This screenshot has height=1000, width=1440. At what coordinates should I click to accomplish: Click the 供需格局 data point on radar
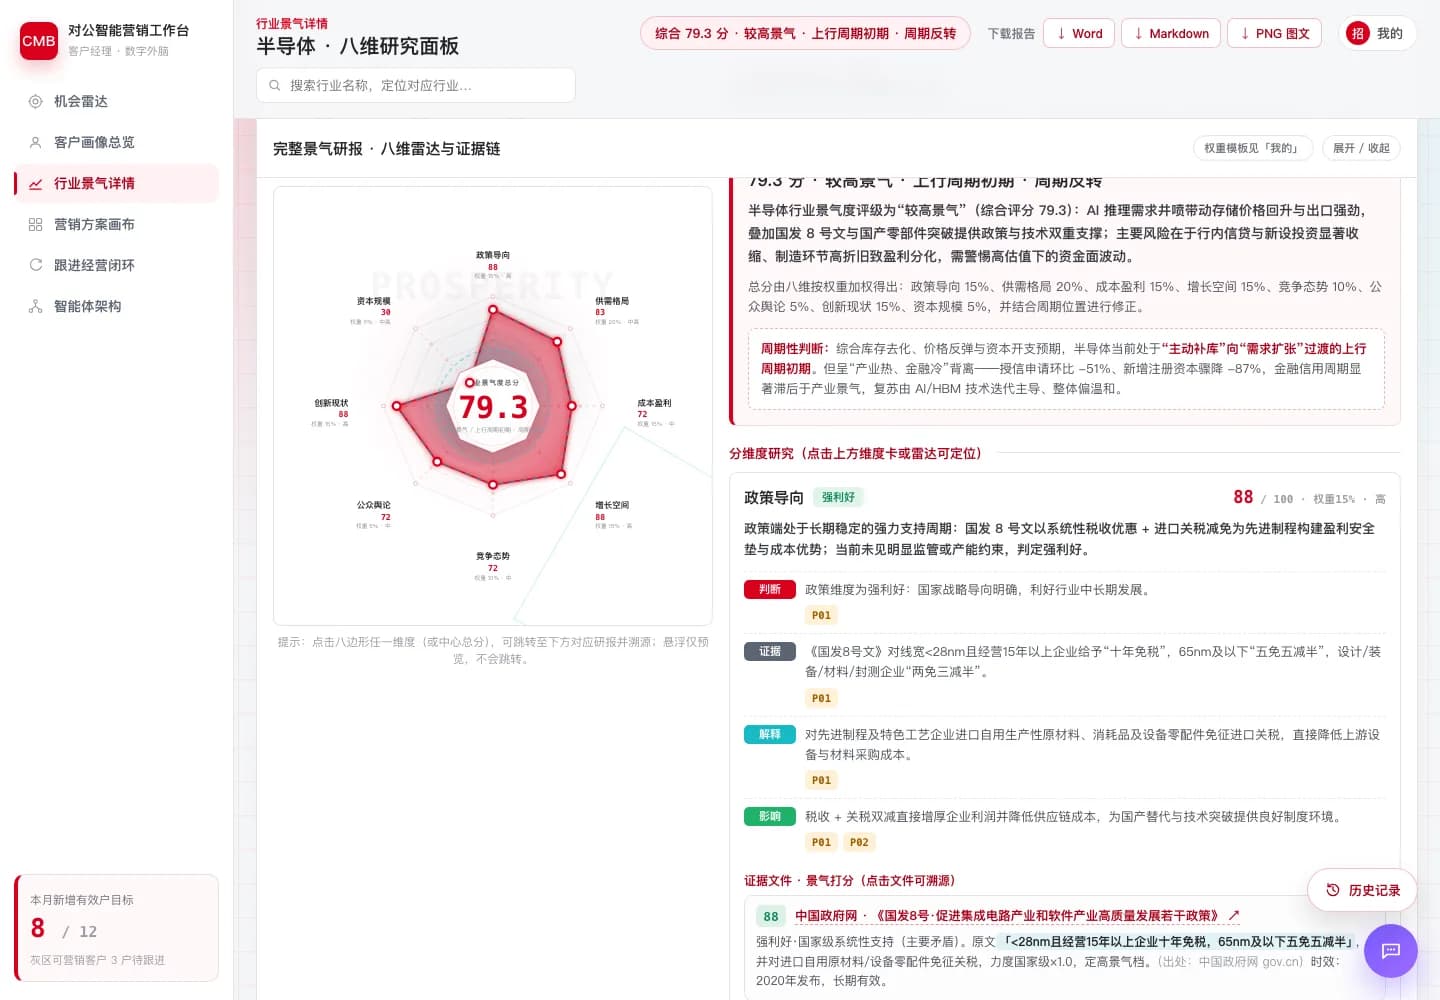pos(557,342)
